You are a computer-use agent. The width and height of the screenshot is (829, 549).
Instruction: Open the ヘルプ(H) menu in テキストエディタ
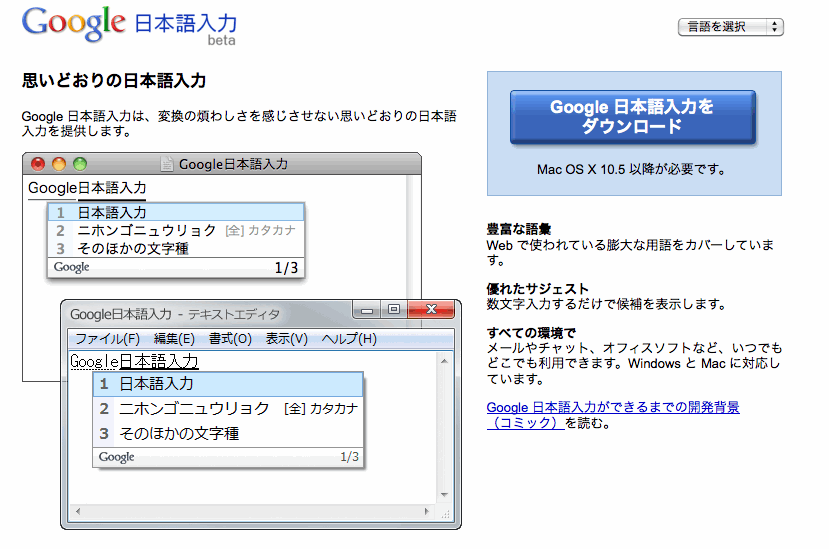tap(349, 338)
